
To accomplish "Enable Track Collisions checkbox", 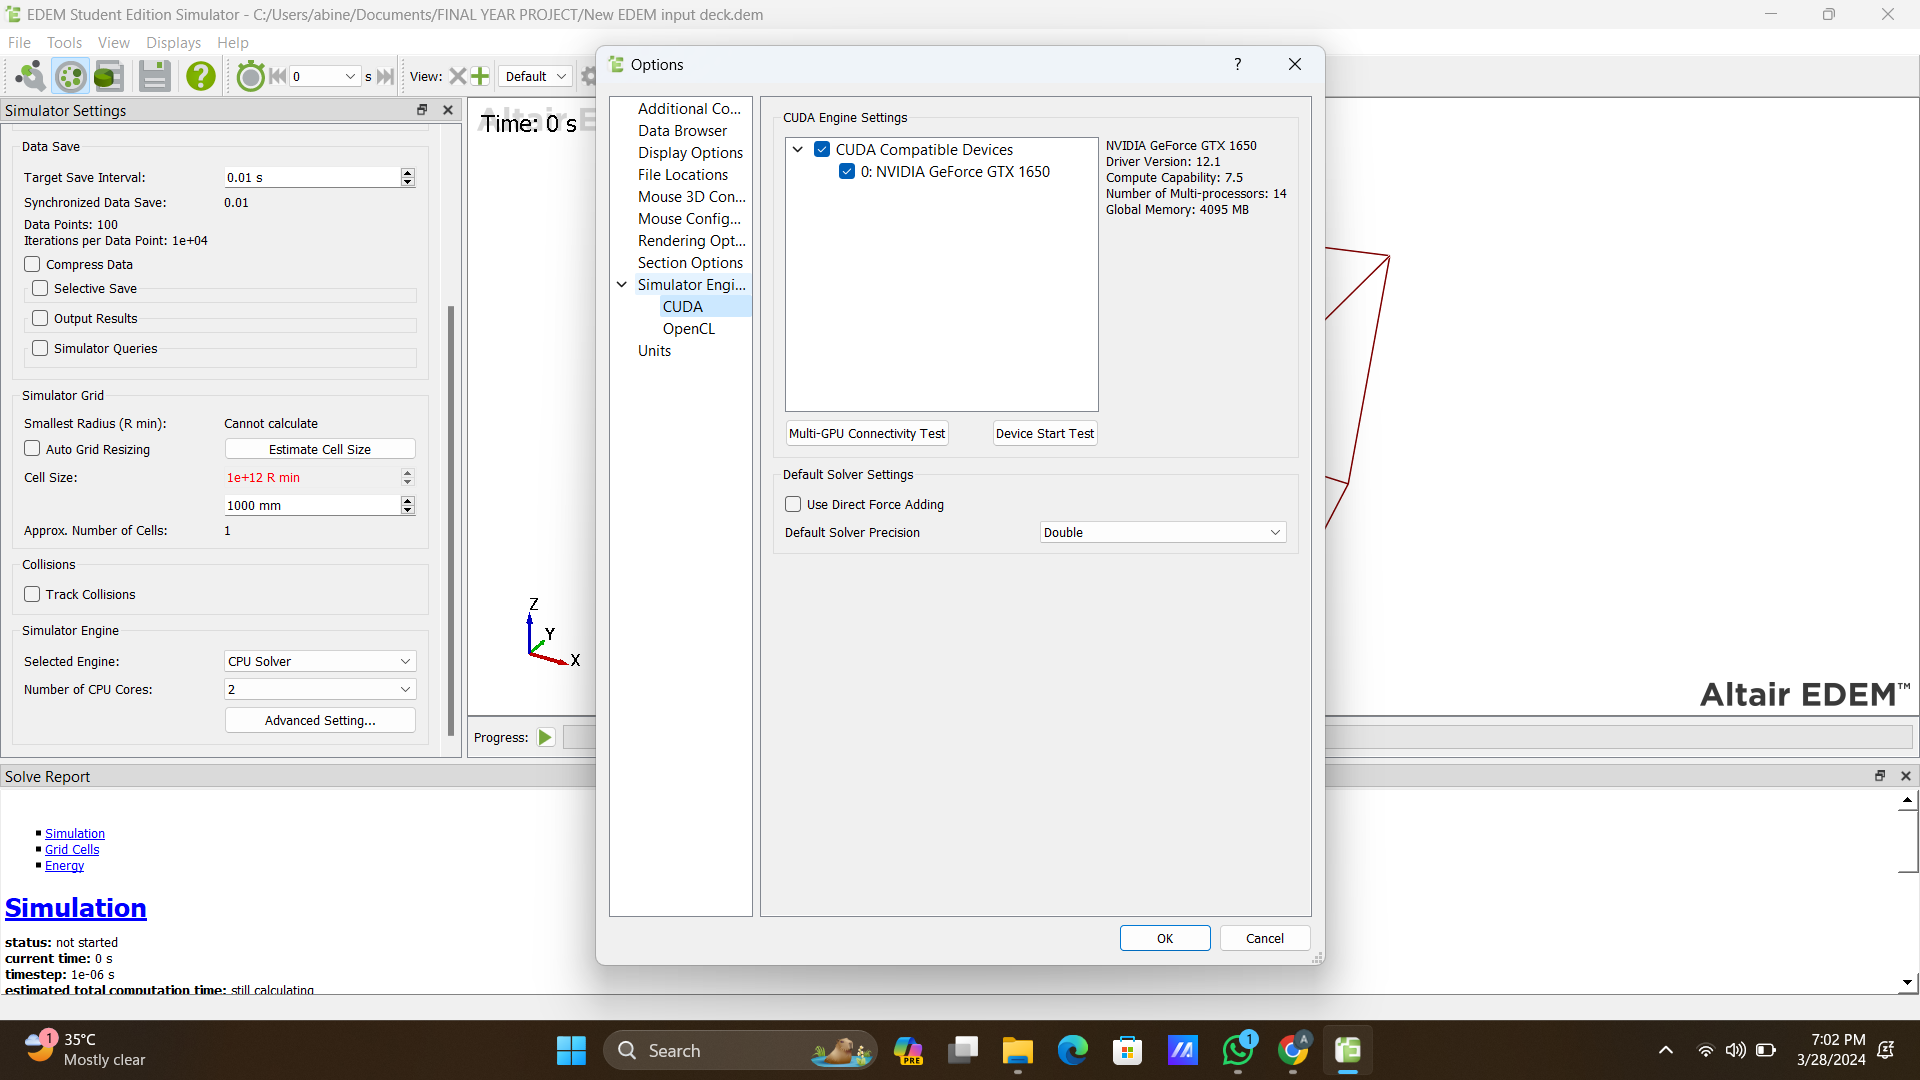I will click(x=32, y=595).
